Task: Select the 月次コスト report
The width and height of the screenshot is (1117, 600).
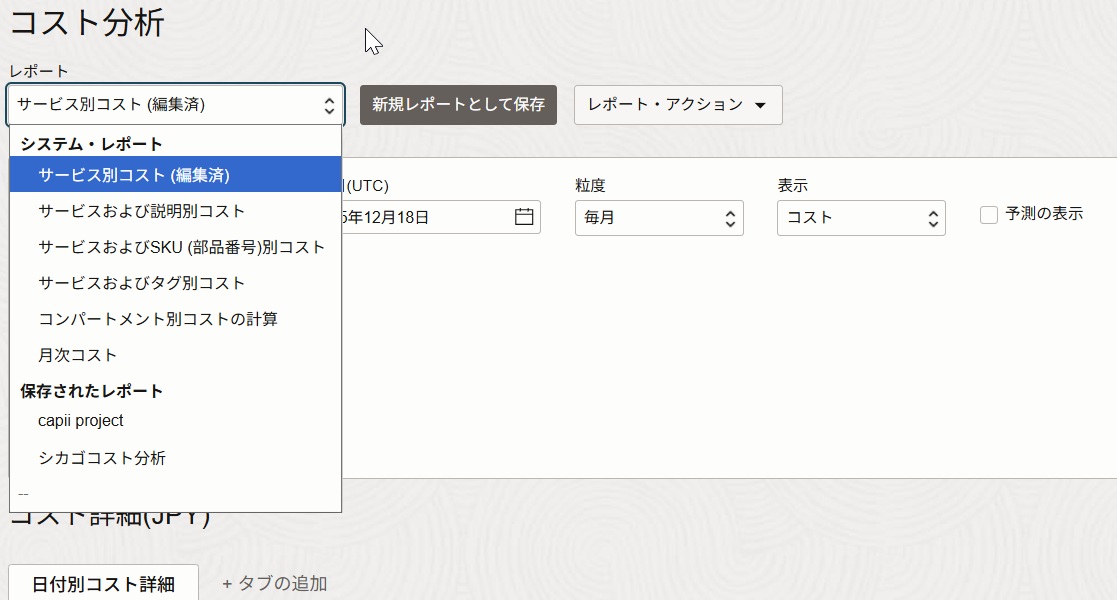Action: tap(78, 355)
